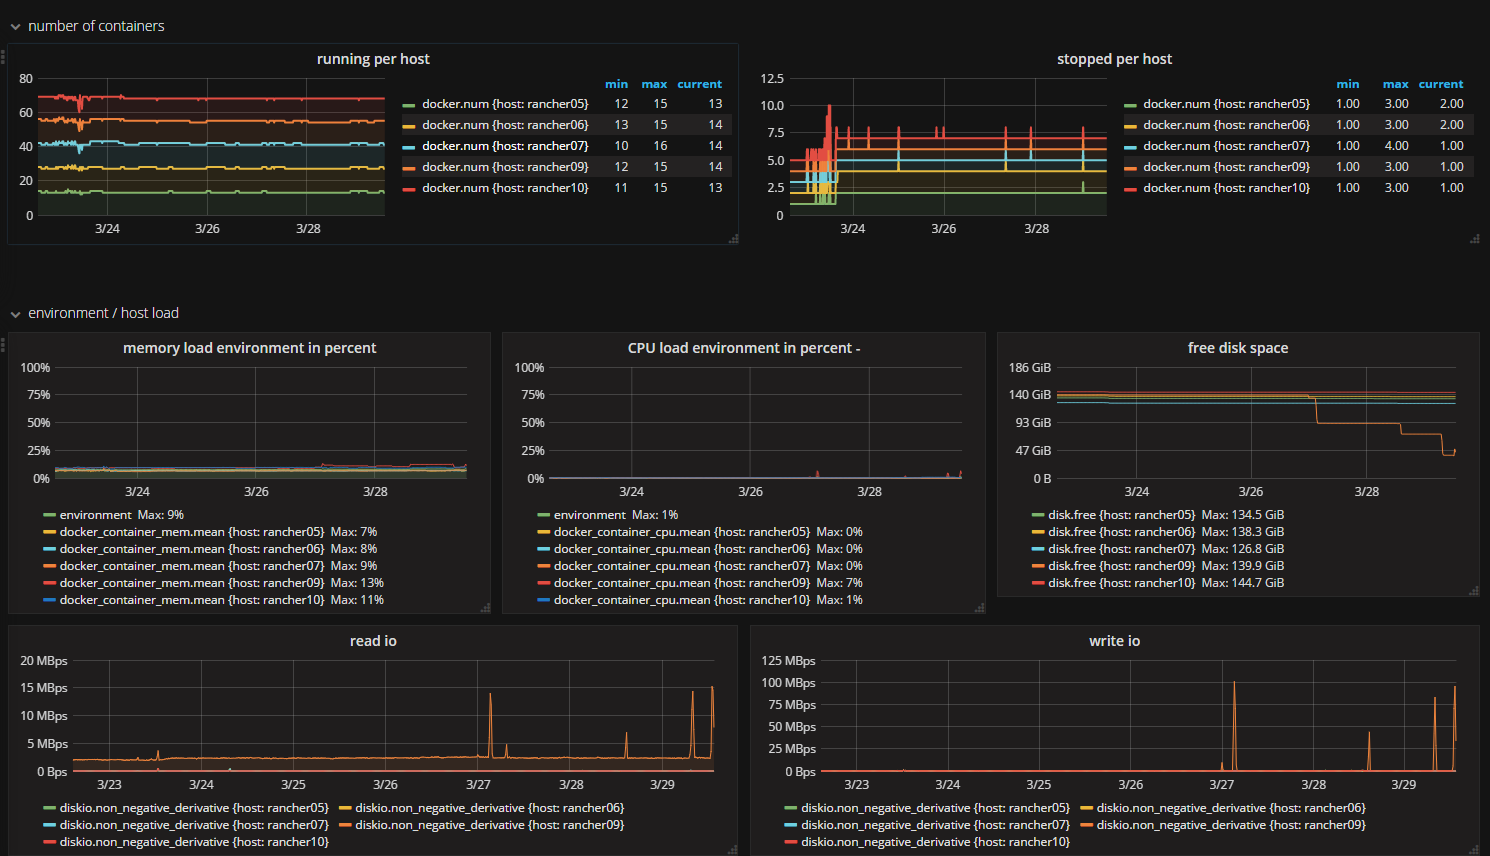This screenshot has height=856, width=1490.
Task: Open the 'stopped per host' panel title menu
Action: click(1114, 59)
